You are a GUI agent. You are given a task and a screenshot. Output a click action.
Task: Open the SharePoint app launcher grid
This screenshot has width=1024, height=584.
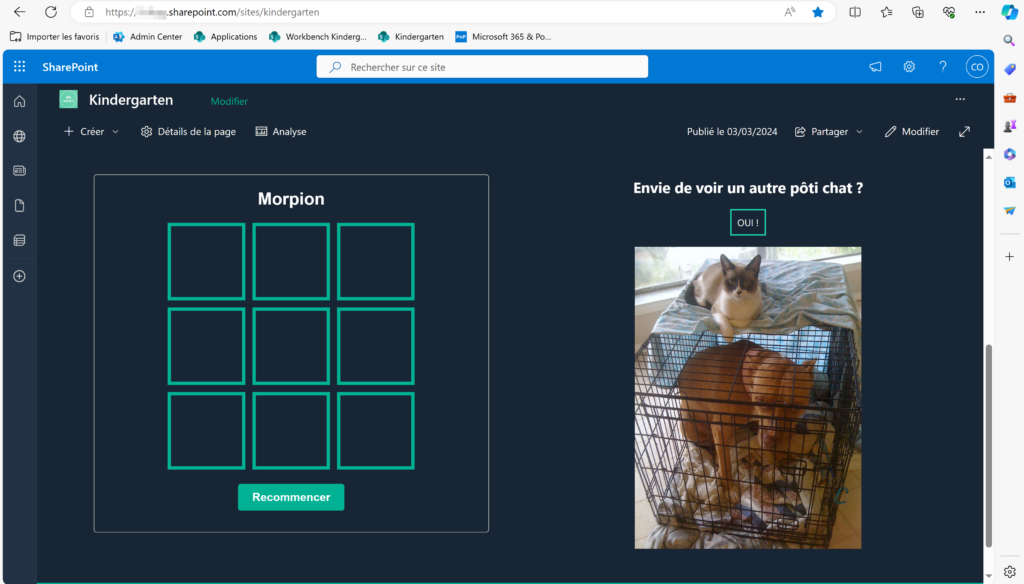[x=20, y=67]
